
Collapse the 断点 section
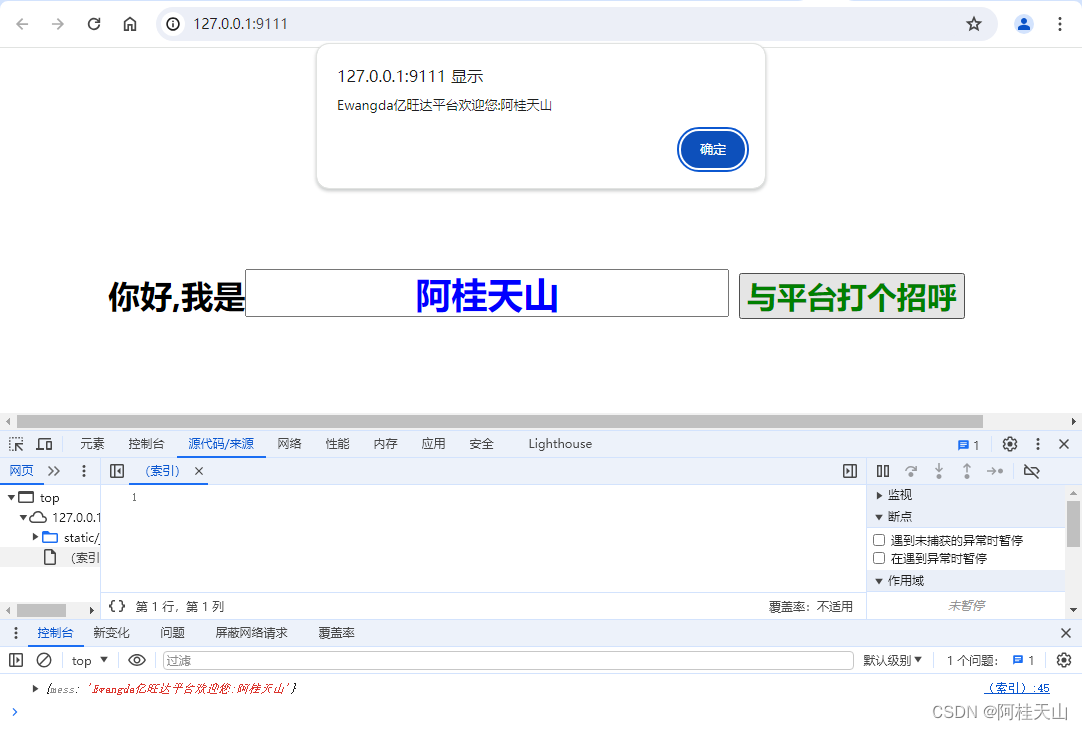879,516
